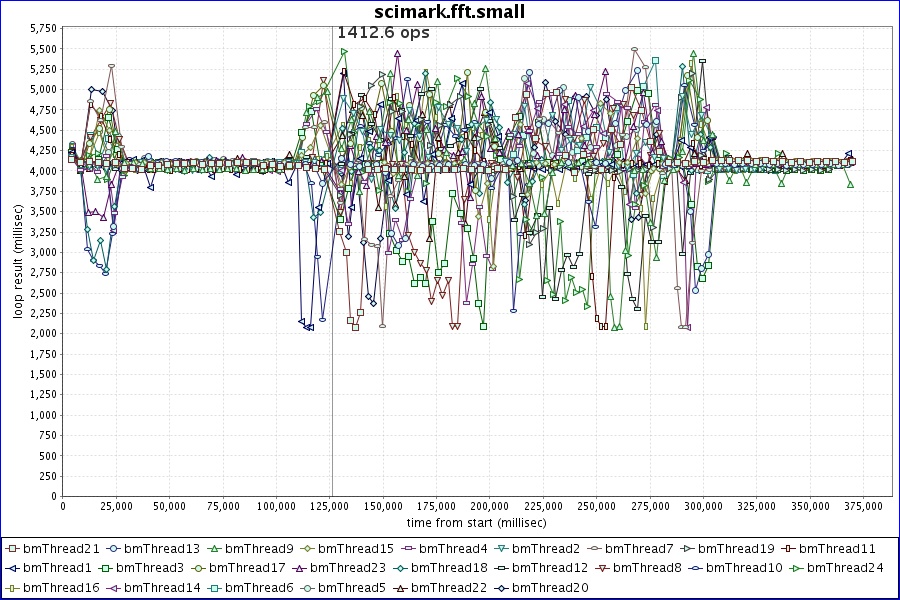Click the scimark.fft.small chart title

[449, 11]
